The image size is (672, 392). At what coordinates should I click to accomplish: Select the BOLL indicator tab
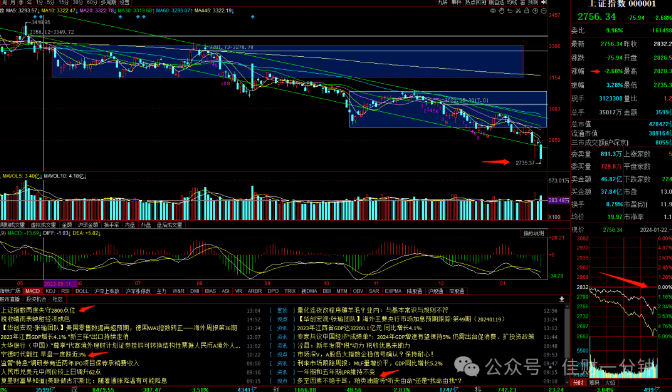pyautogui.click(x=81, y=291)
